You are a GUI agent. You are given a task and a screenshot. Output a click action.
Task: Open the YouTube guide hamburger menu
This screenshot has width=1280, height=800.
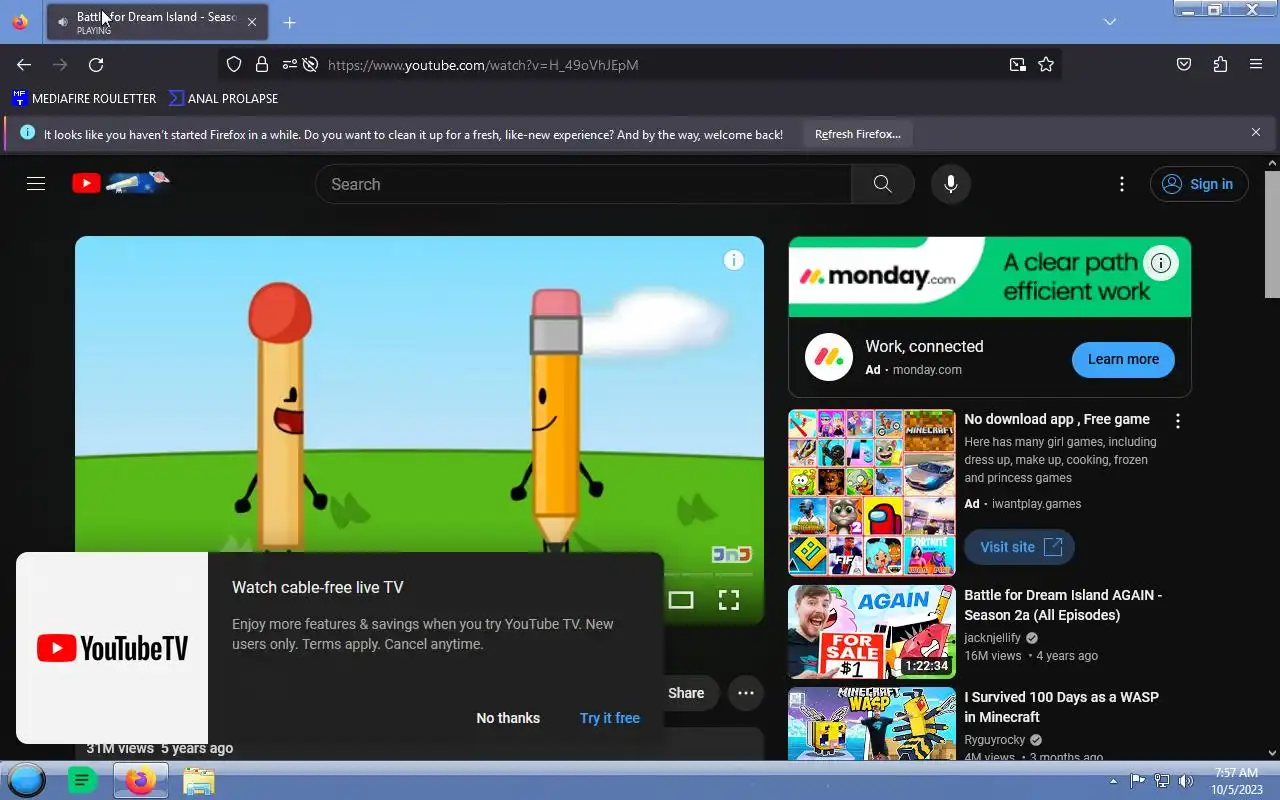pyautogui.click(x=36, y=184)
